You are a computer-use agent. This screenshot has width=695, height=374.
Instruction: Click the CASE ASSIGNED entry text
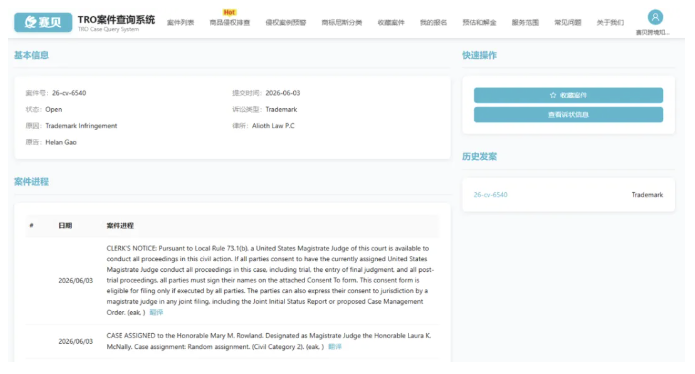click(269, 341)
